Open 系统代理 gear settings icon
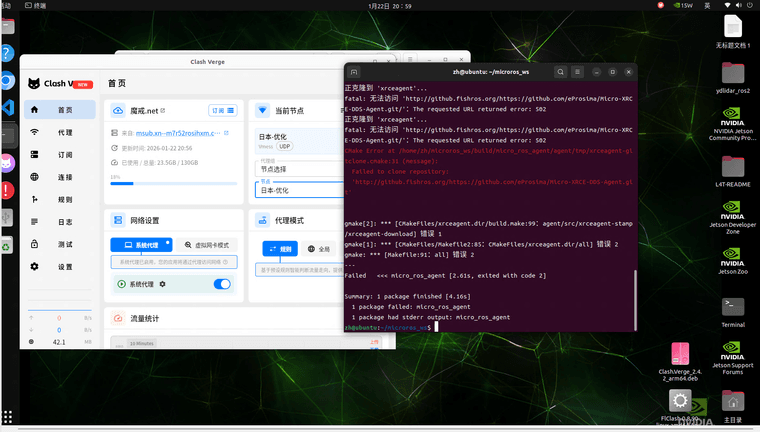760x432 pixels. (162, 284)
